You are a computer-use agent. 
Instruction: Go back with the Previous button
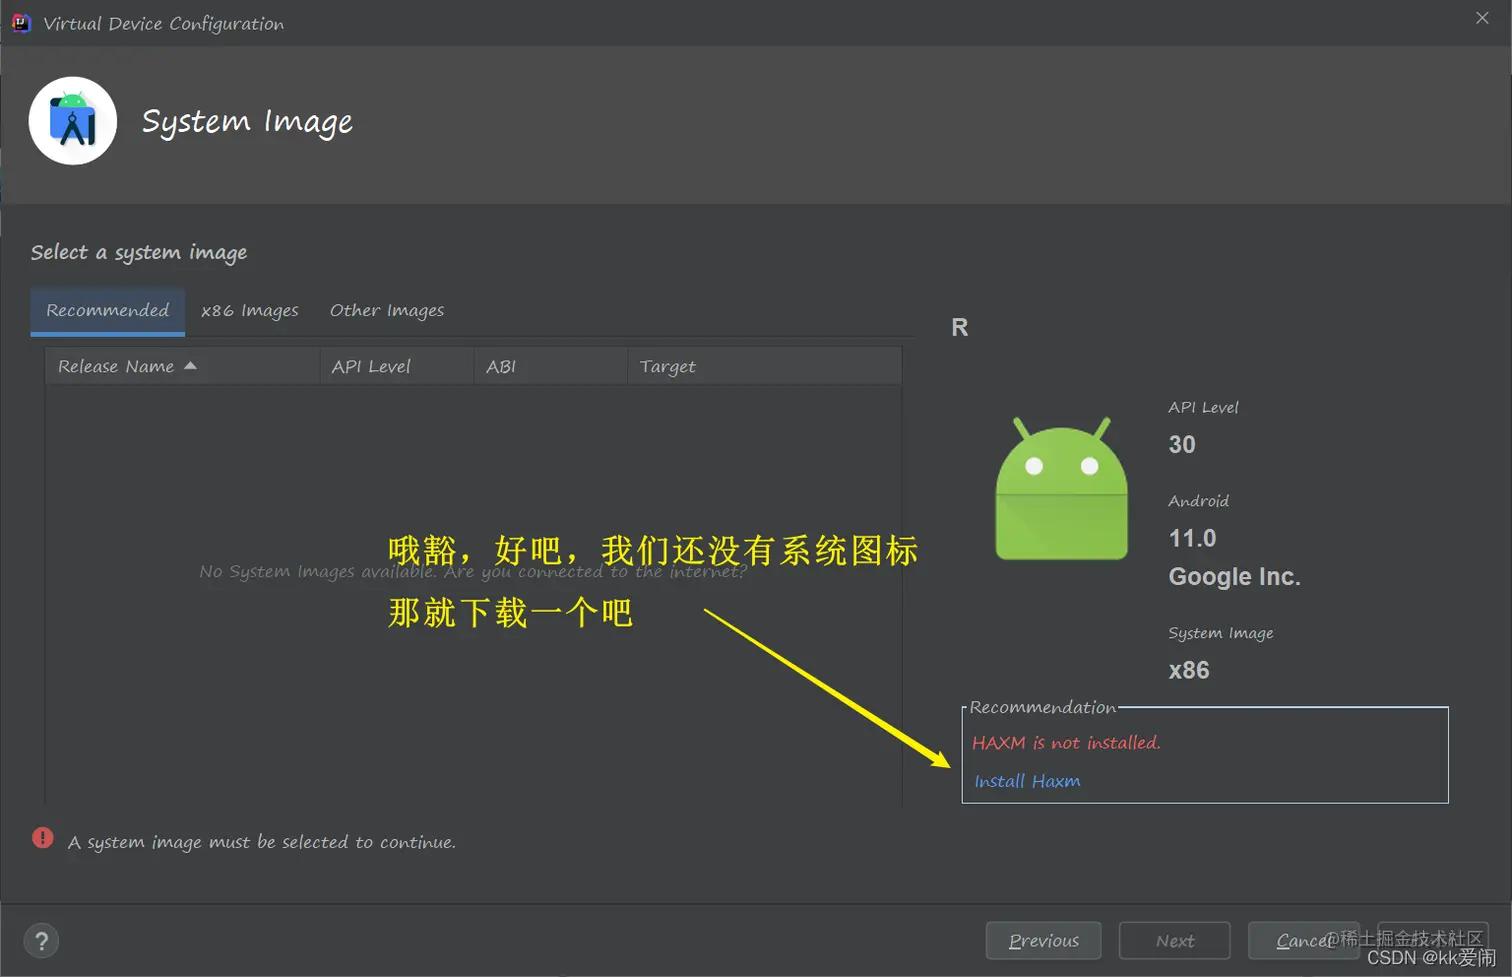(x=1044, y=941)
